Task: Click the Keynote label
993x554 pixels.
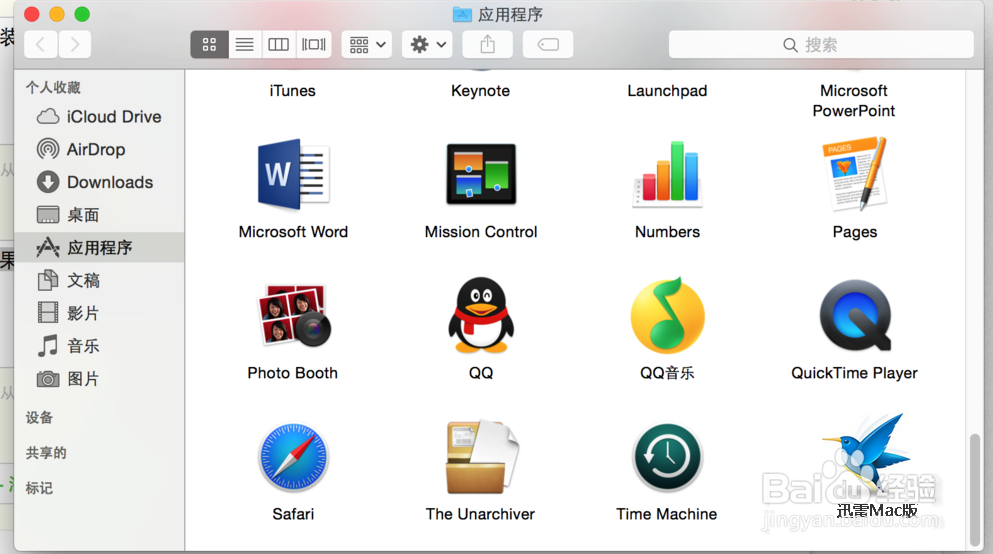Action: pyautogui.click(x=481, y=91)
